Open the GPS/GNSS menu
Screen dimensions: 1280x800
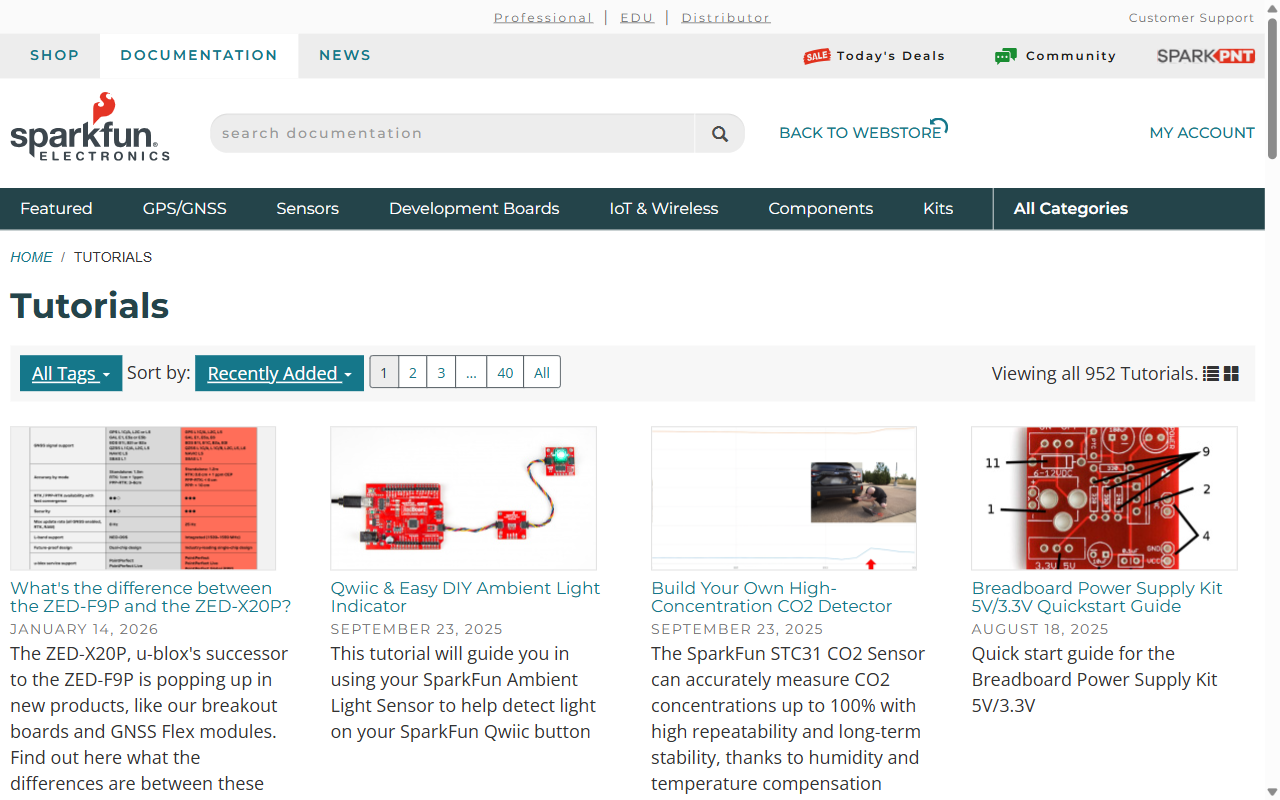(x=185, y=209)
